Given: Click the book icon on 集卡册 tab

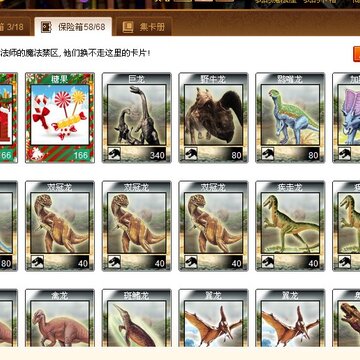Looking at the screenshot, I should click(128, 27).
